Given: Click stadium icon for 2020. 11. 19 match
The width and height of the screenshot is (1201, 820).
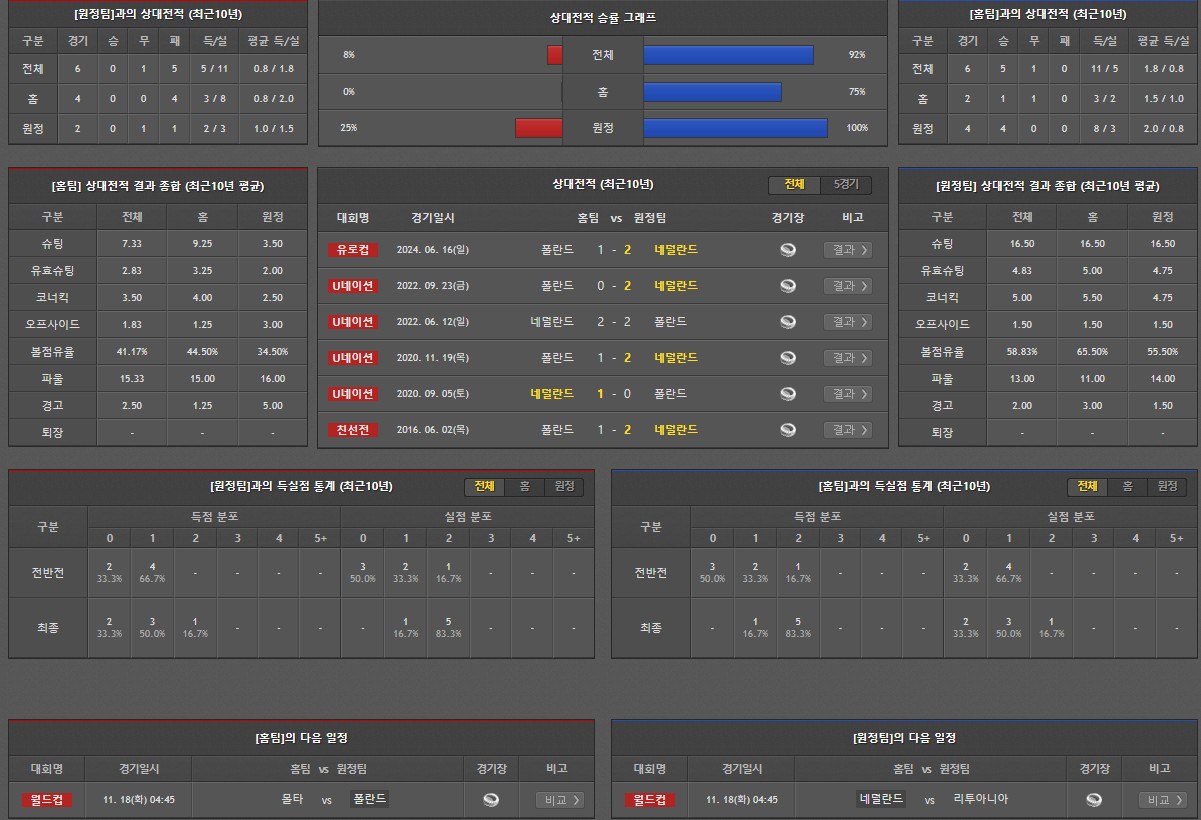Looking at the screenshot, I should (788, 358).
